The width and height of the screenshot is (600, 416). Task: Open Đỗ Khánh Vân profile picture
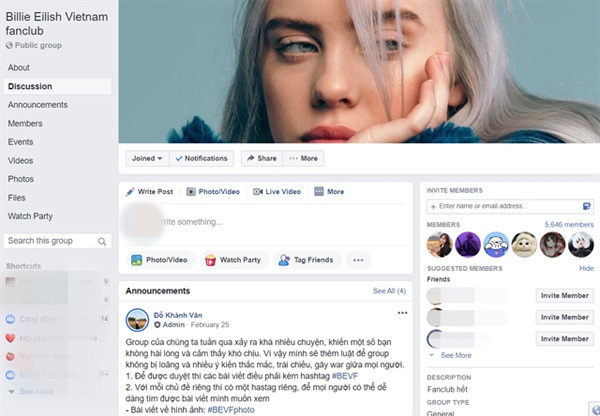coord(137,320)
